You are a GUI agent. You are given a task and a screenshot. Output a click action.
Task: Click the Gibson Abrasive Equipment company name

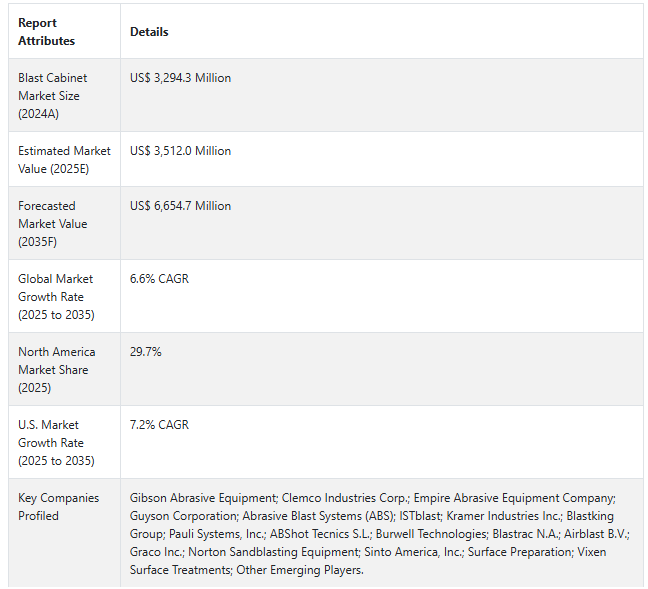pyautogui.click(x=203, y=498)
